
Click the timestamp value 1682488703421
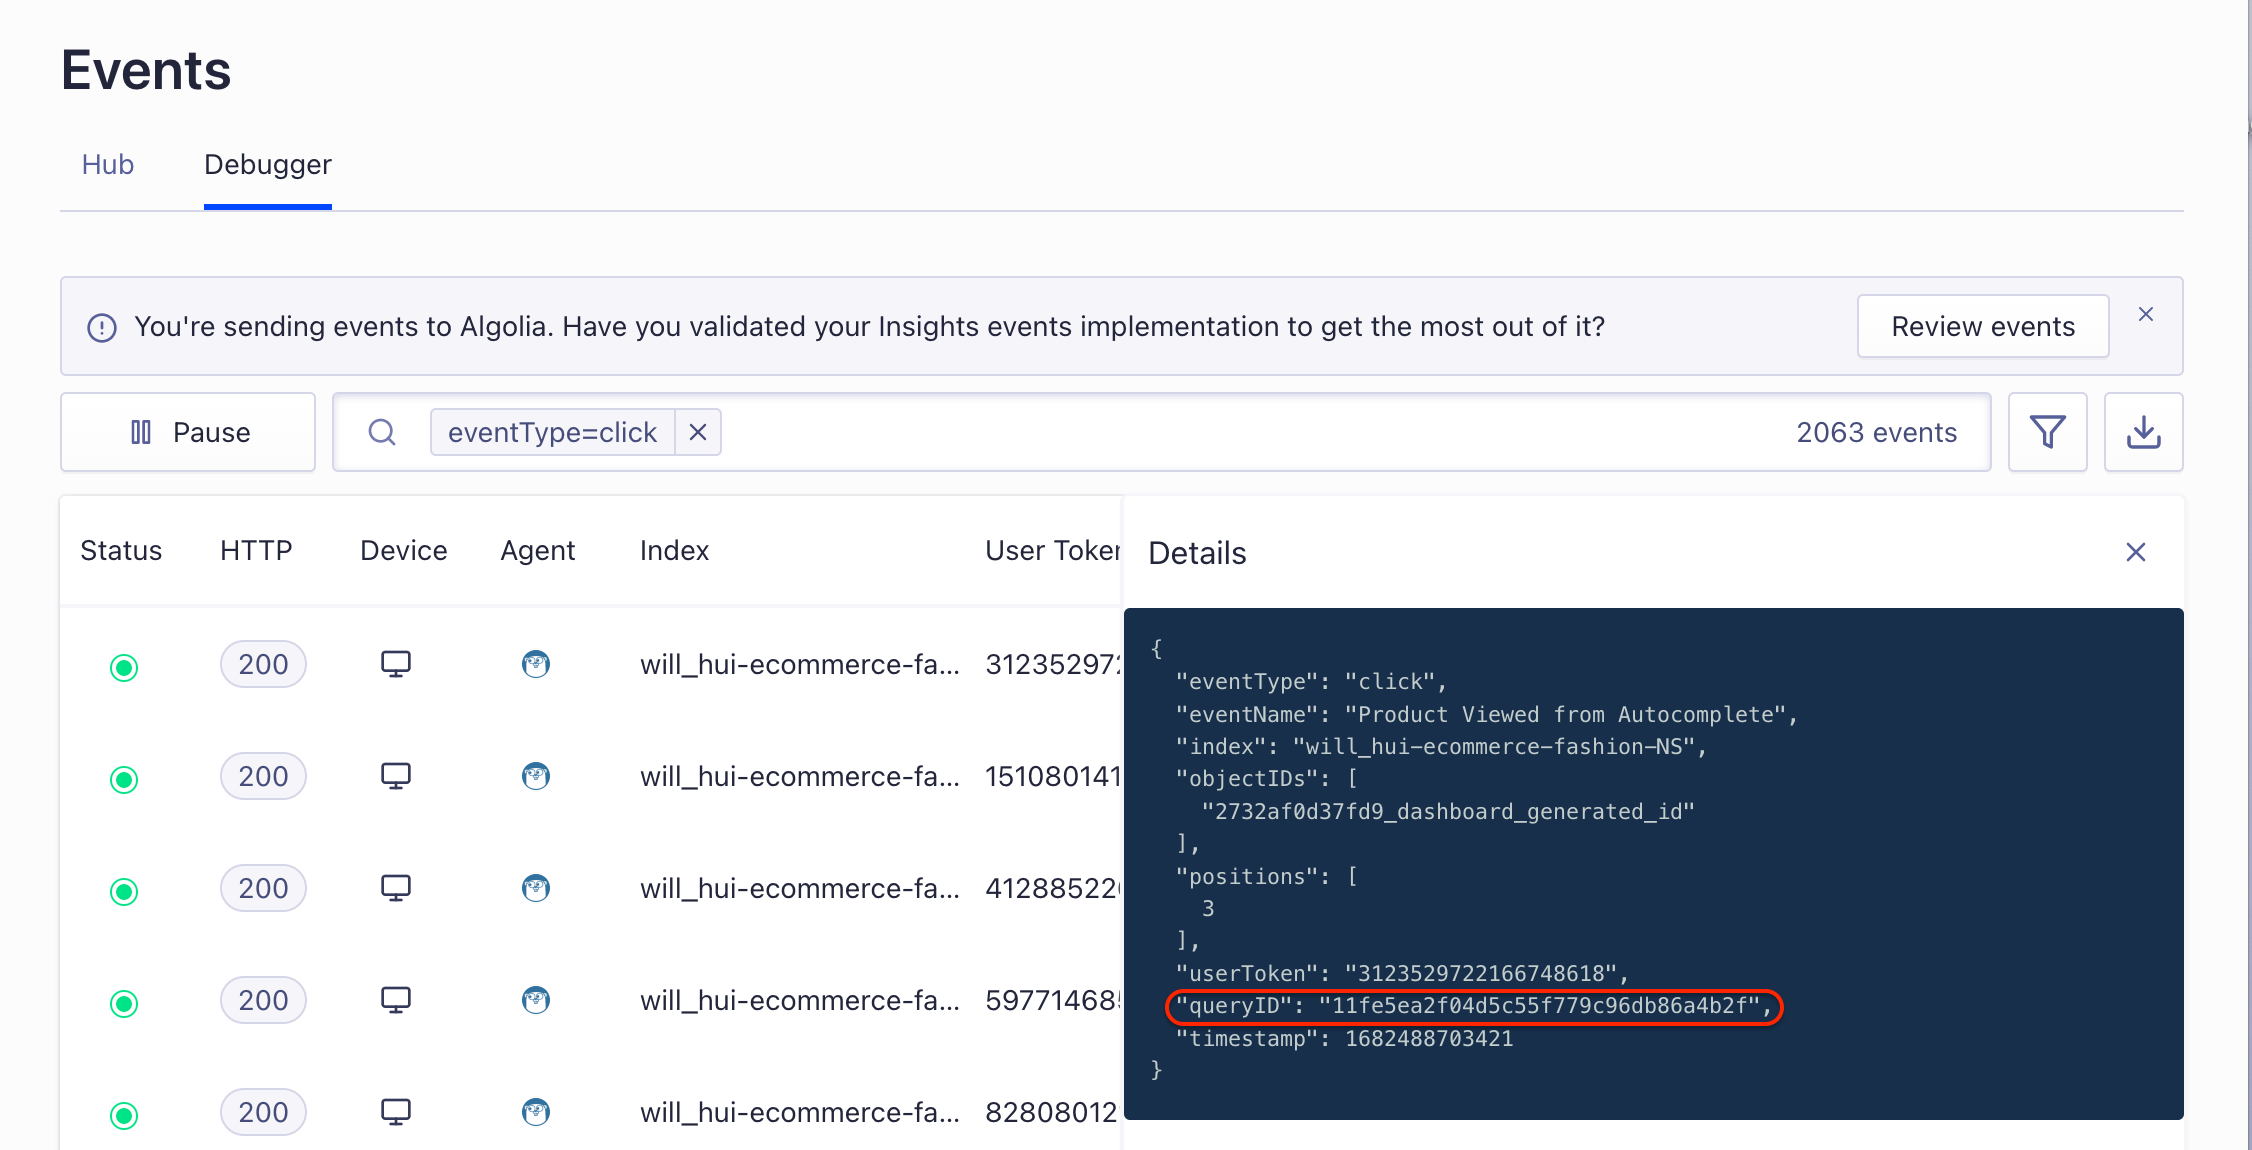pyautogui.click(x=1429, y=1038)
